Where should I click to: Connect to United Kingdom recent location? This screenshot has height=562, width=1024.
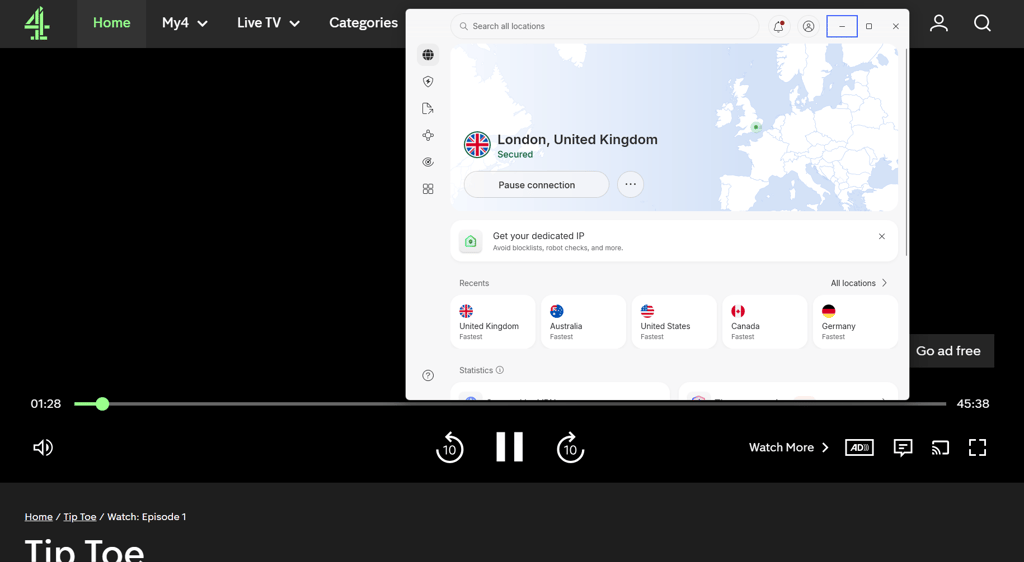click(492, 322)
